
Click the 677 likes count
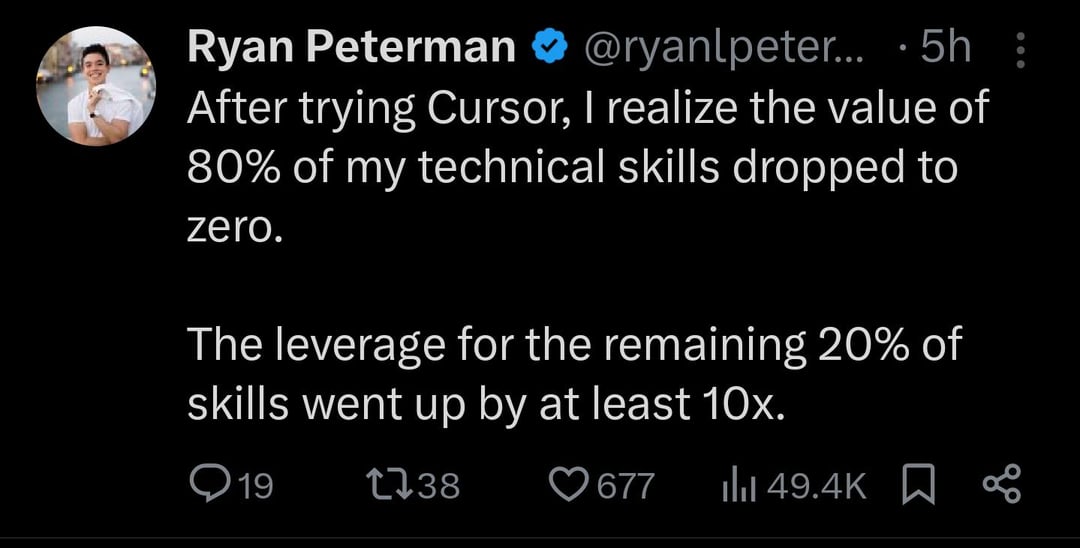click(626, 487)
